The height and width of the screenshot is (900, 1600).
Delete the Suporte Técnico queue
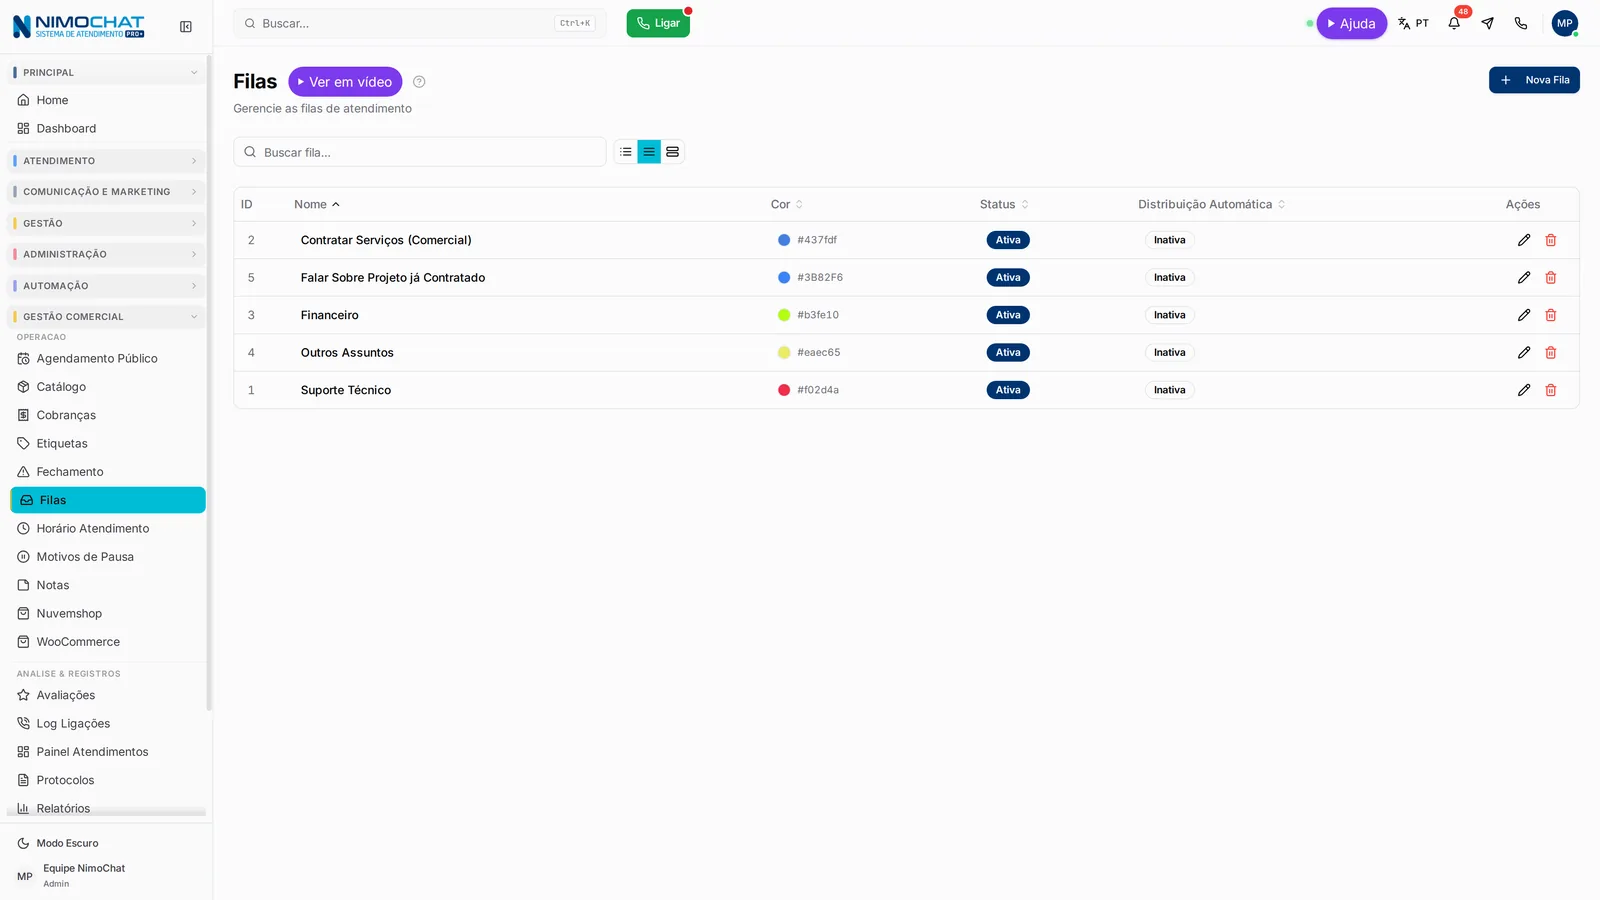[1551, 390]
